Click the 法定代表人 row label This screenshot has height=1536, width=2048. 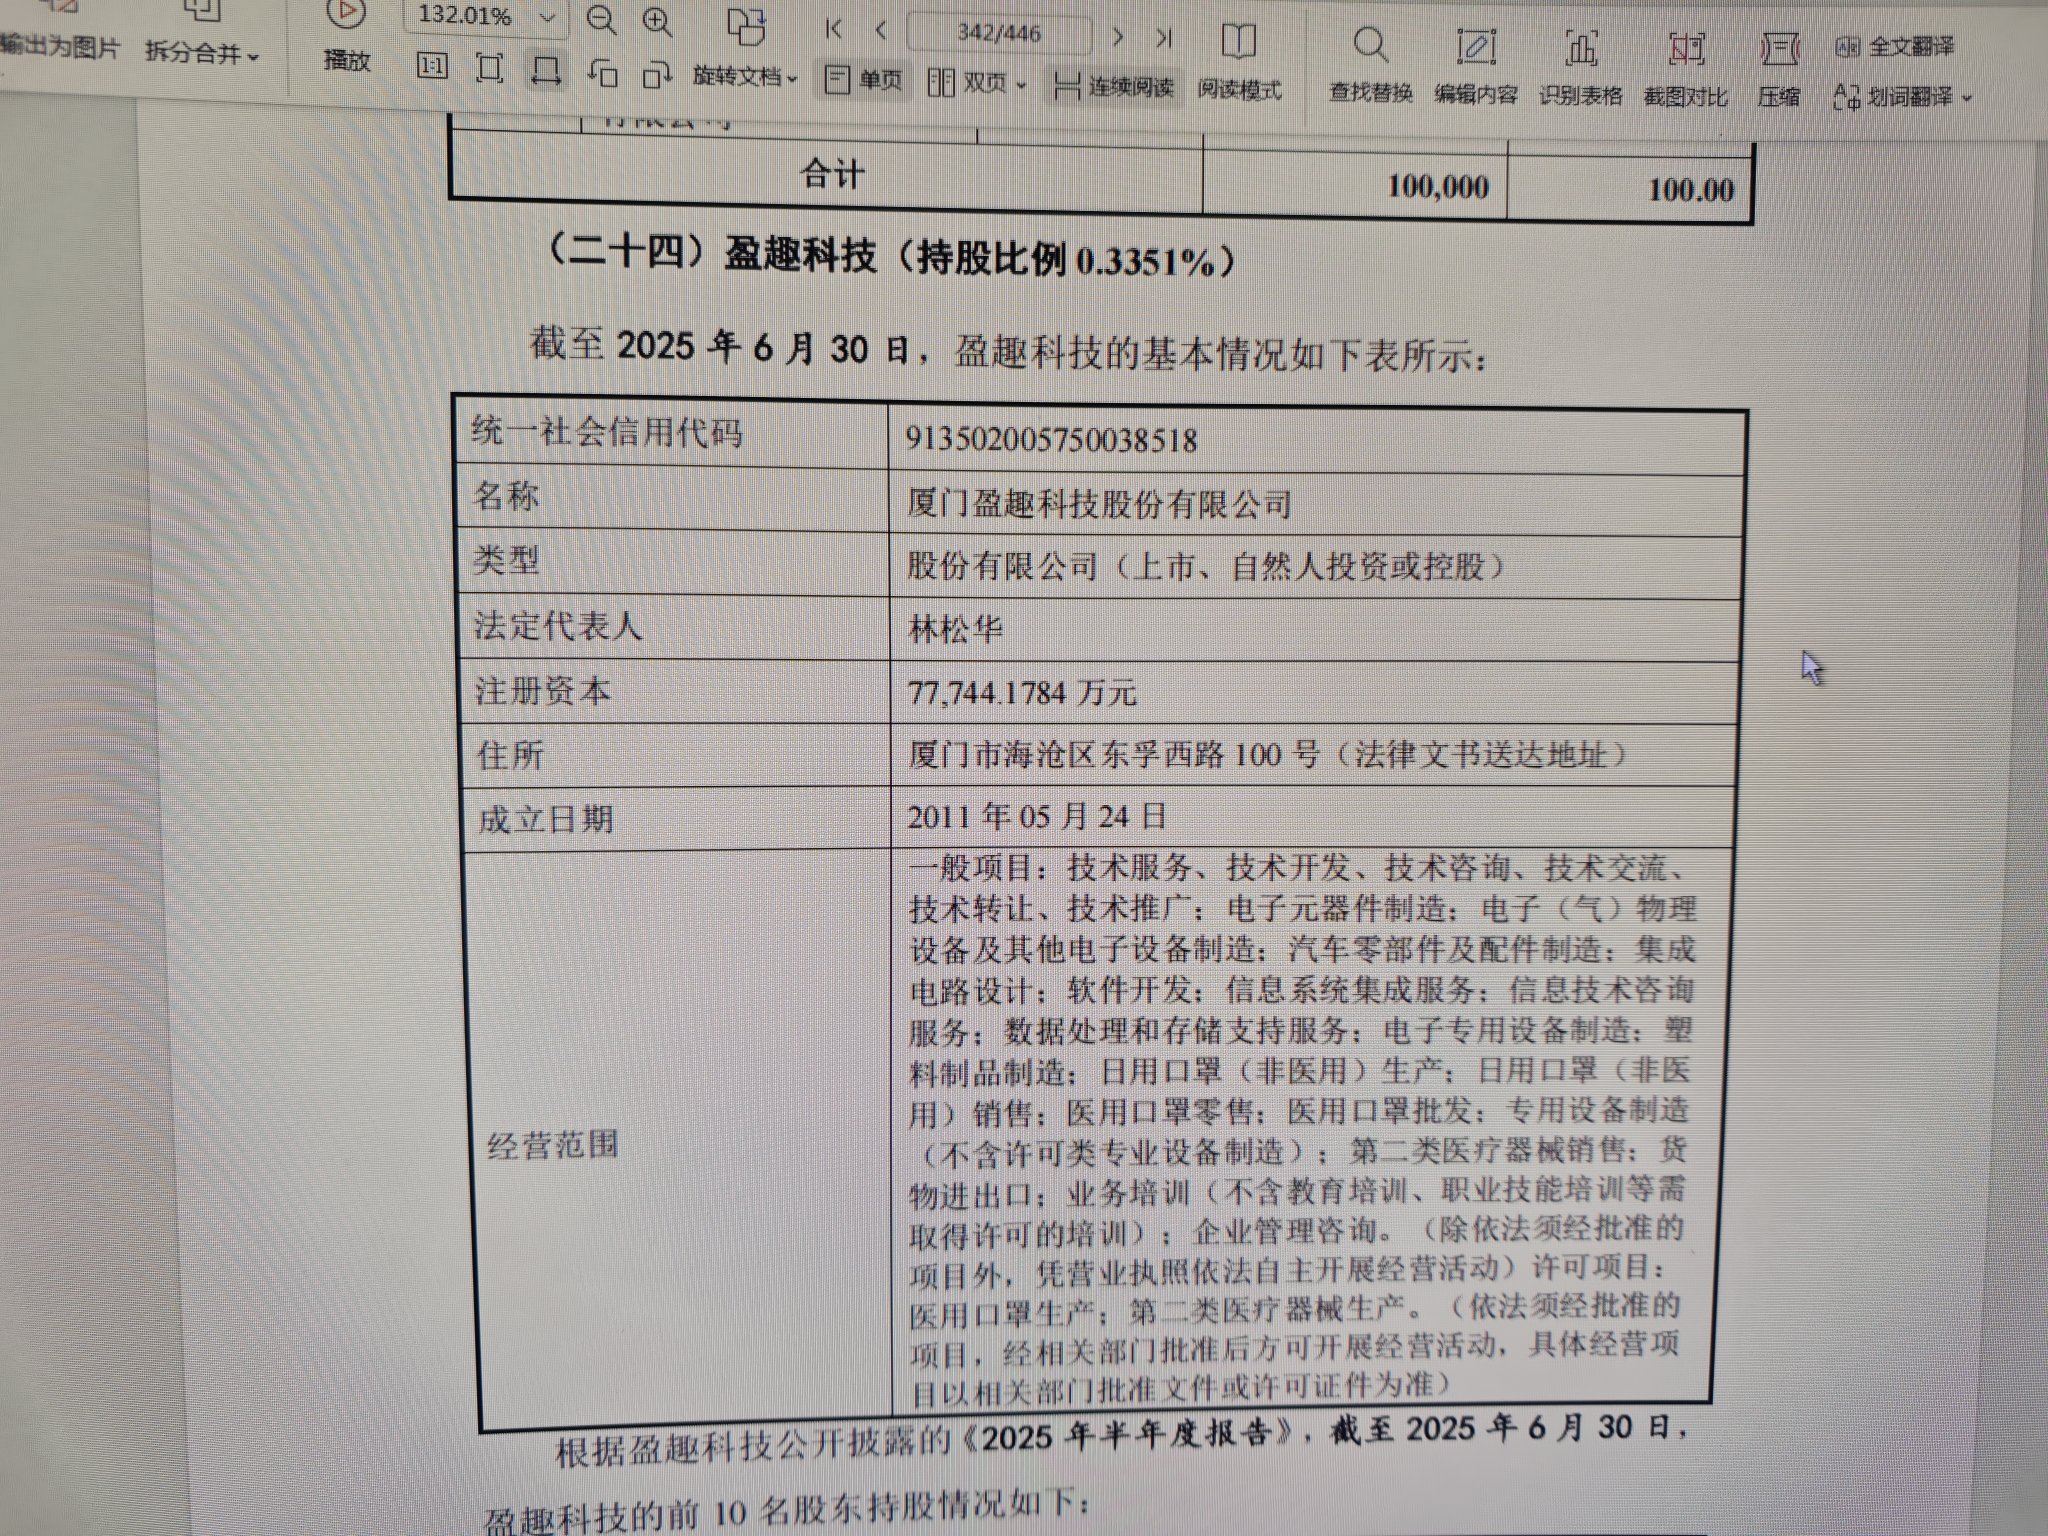tap(558, 626)
